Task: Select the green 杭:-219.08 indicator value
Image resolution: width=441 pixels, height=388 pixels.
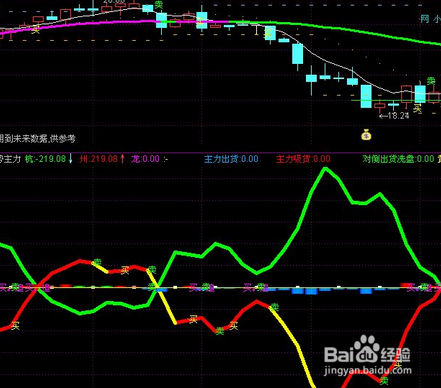Action: [x=46, y=159]
